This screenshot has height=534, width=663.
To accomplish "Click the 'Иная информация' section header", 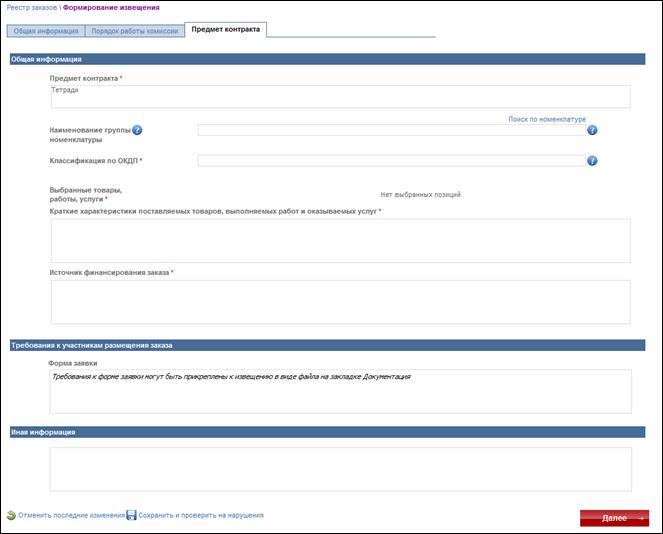I will coord(328,432).
